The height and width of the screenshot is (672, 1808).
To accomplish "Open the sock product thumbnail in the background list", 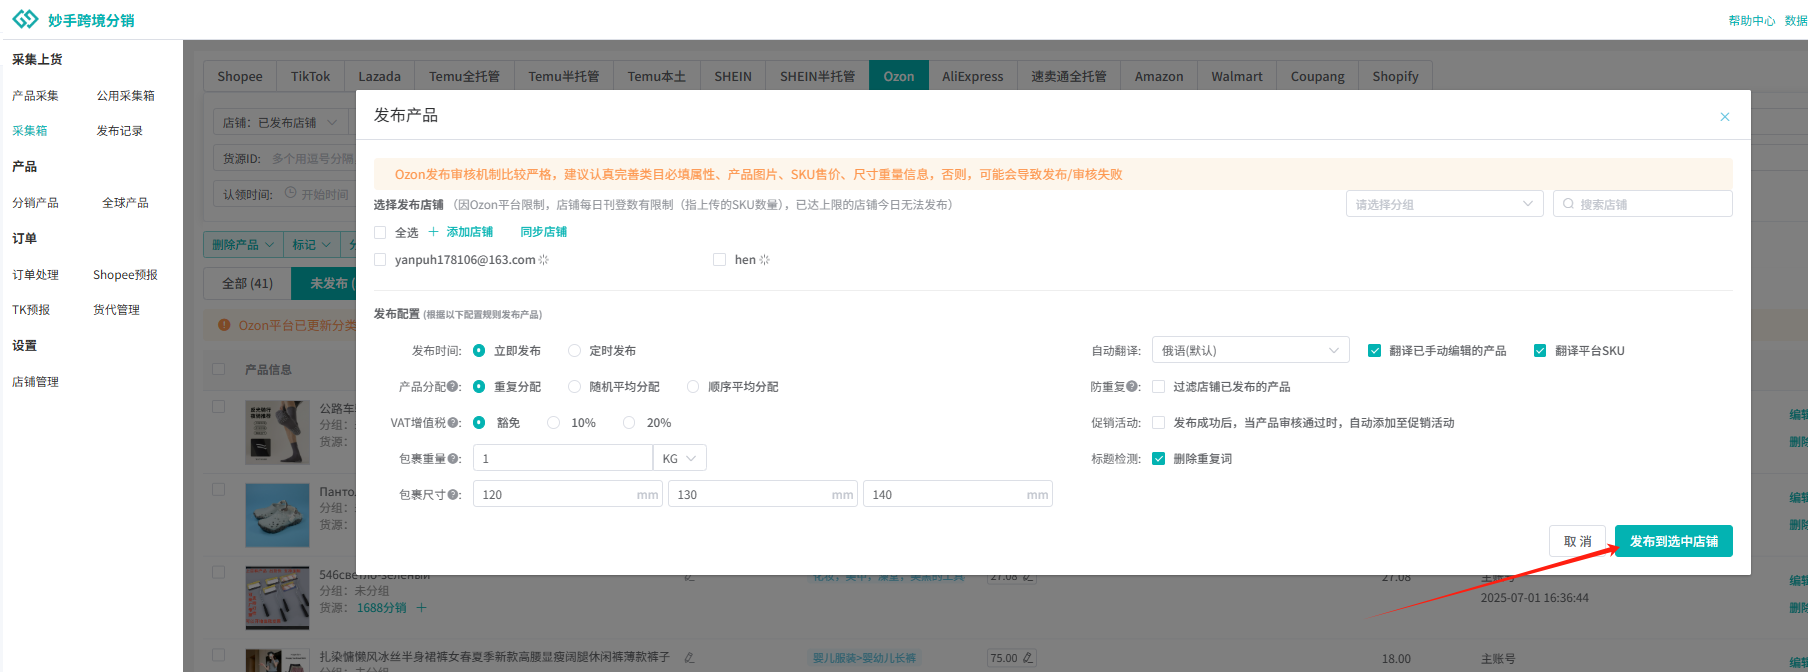I will pyautogui.click(x=277, y=432).
